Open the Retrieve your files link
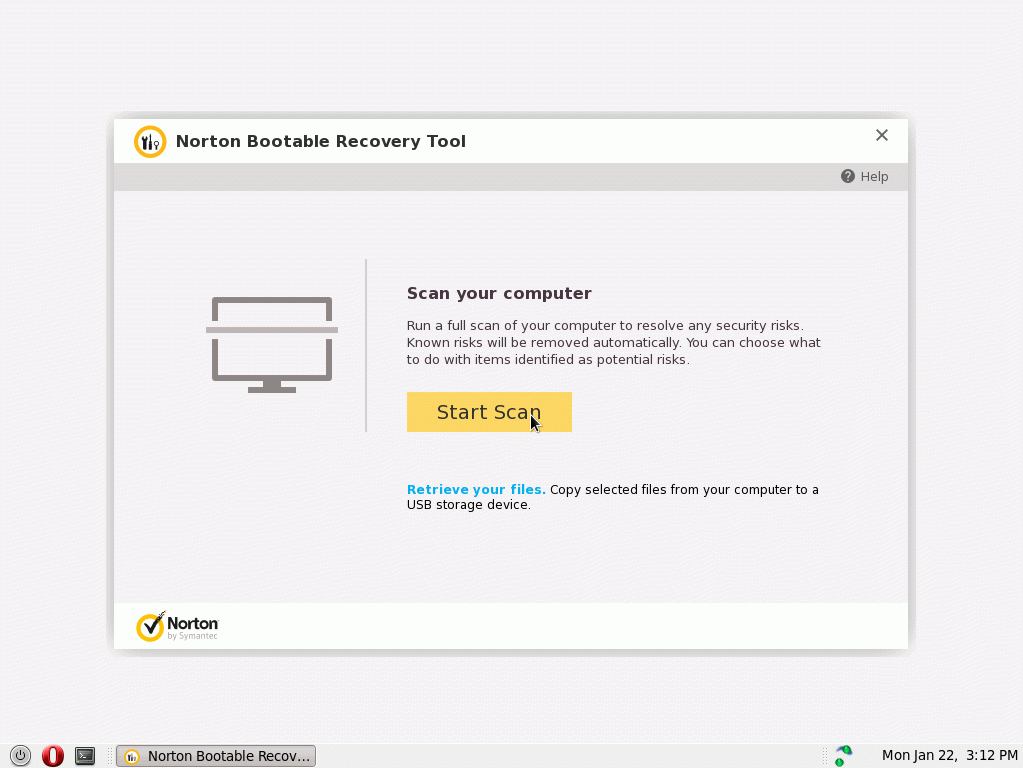The height and width of the screenshot is (768, 1023). [x=476, y=489]
